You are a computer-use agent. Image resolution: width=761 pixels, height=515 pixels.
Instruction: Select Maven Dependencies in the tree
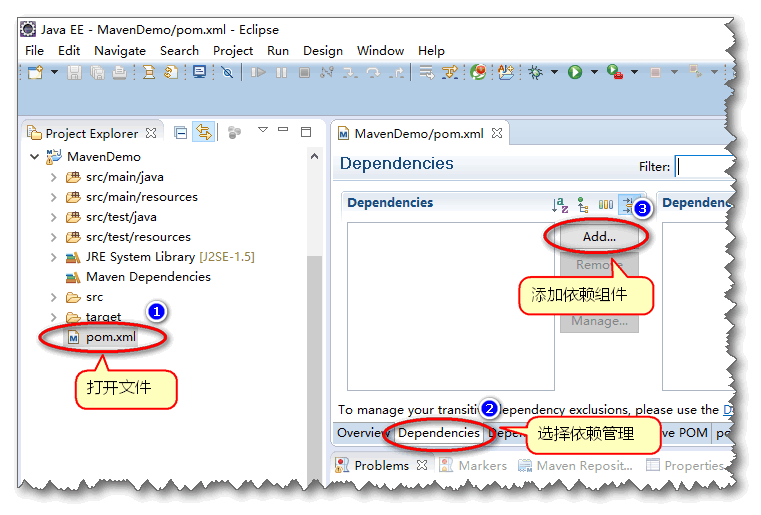coord(138,277)
